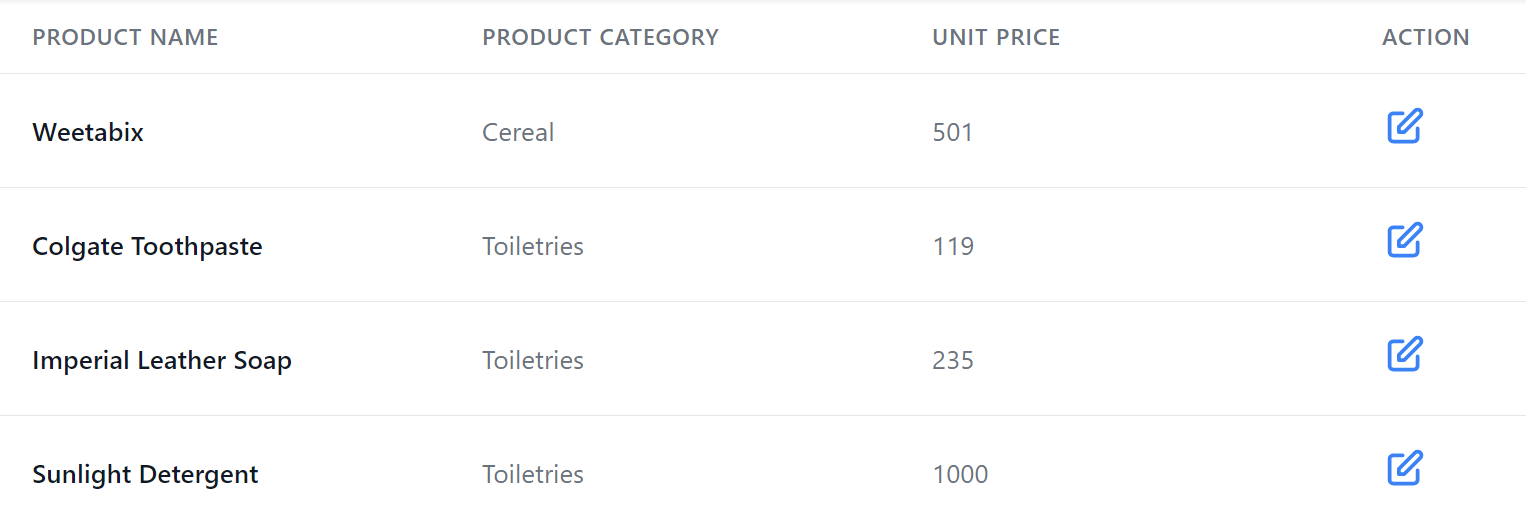Click Toiletries in the Imperial Leather Soap row
The image size is (1526, 527).
(x=533, y=360)
